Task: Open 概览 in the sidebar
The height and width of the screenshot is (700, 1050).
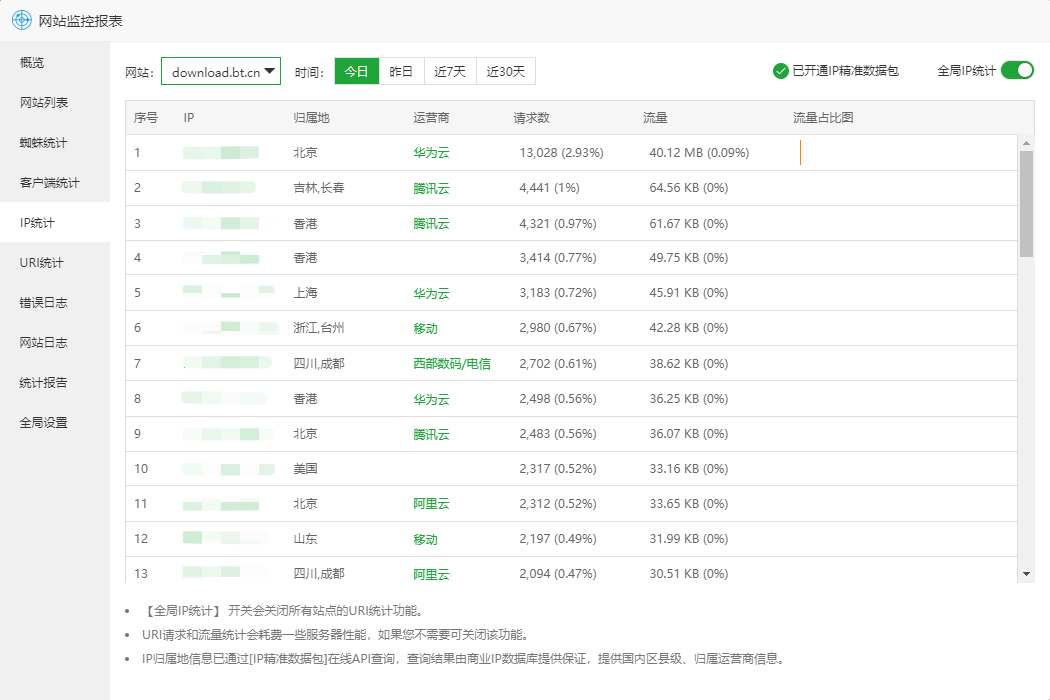Action: pyautogui.click(x=55, y=62)
